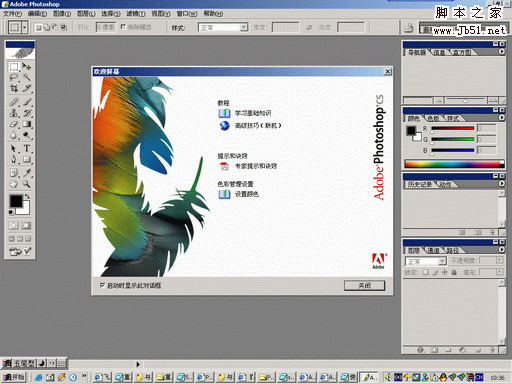
Task: Select the Hand tool
Action: 14,184
